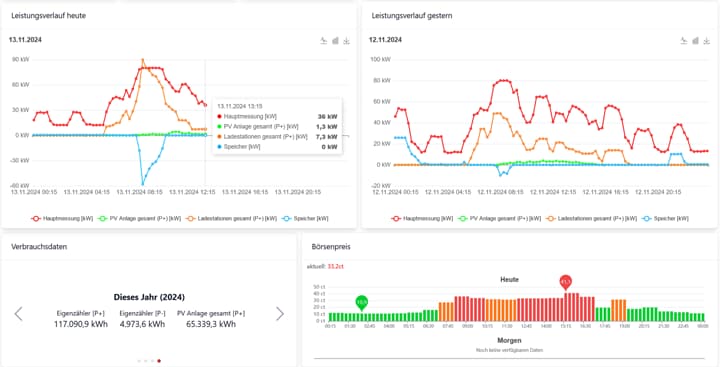
Task: Select the third Verbrauchsdaten carousel dot
Action: [152, 361]
